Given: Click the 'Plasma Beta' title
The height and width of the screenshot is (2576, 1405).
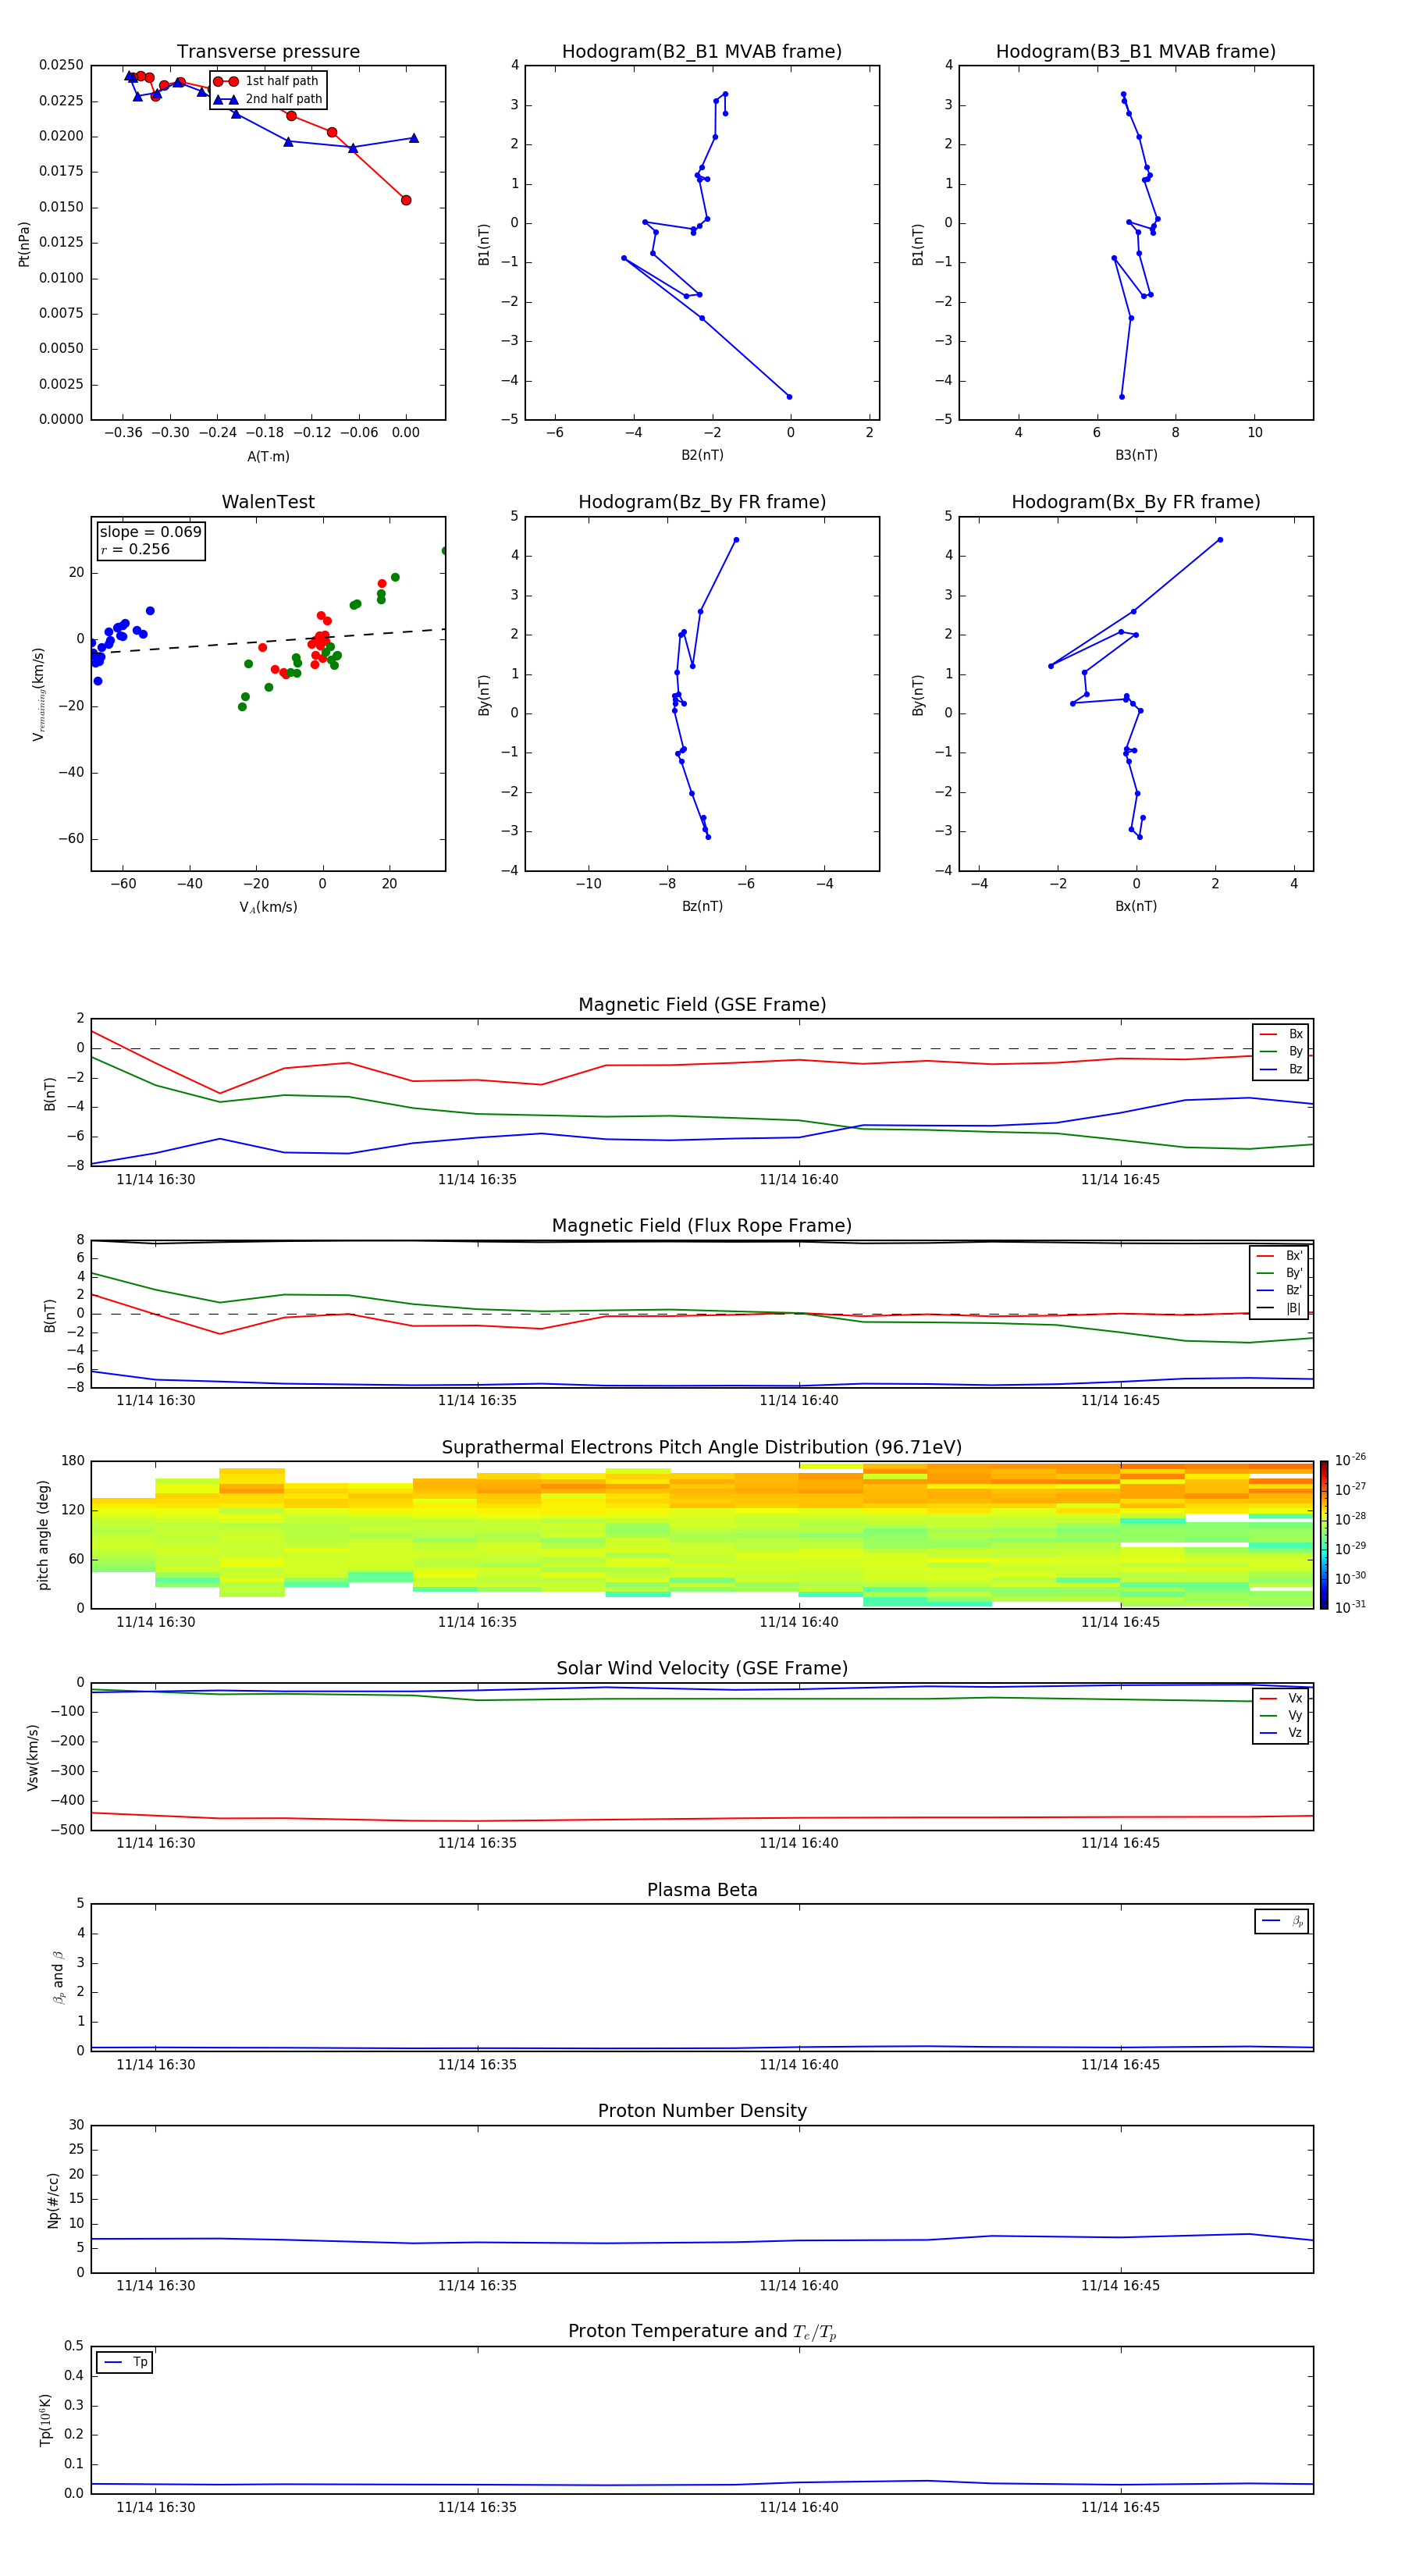Looking at the screenshot, I should pyautogui.click(x=702, y=1890).
